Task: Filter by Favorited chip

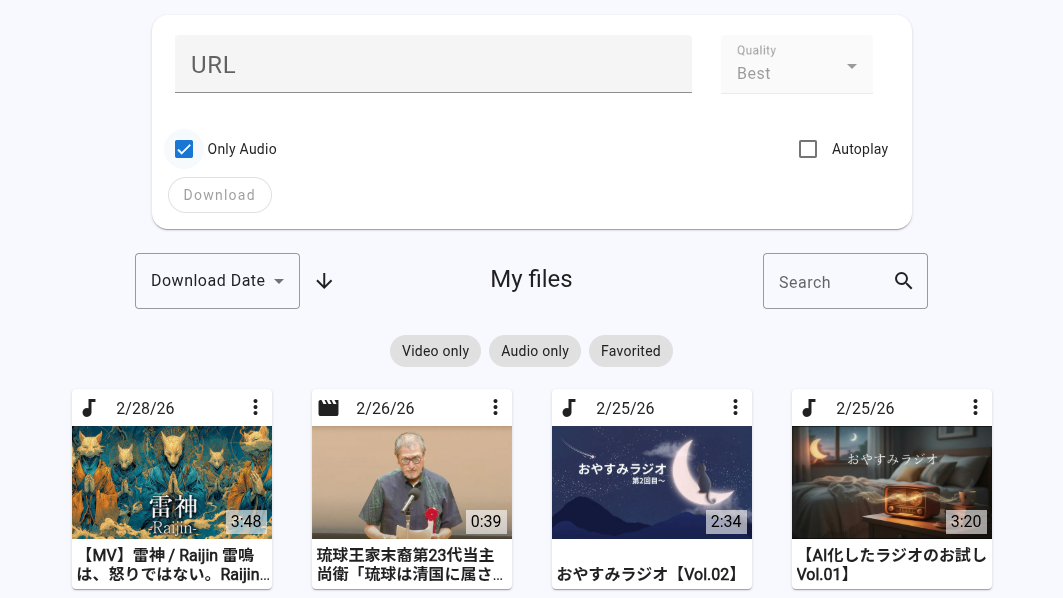Action: coord(630,351)
